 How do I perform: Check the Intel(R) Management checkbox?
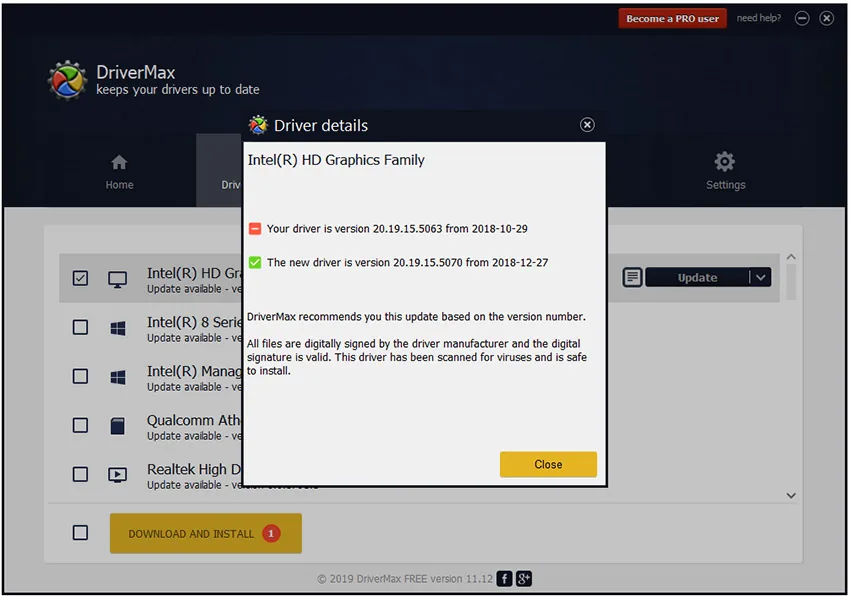(80, 376)
